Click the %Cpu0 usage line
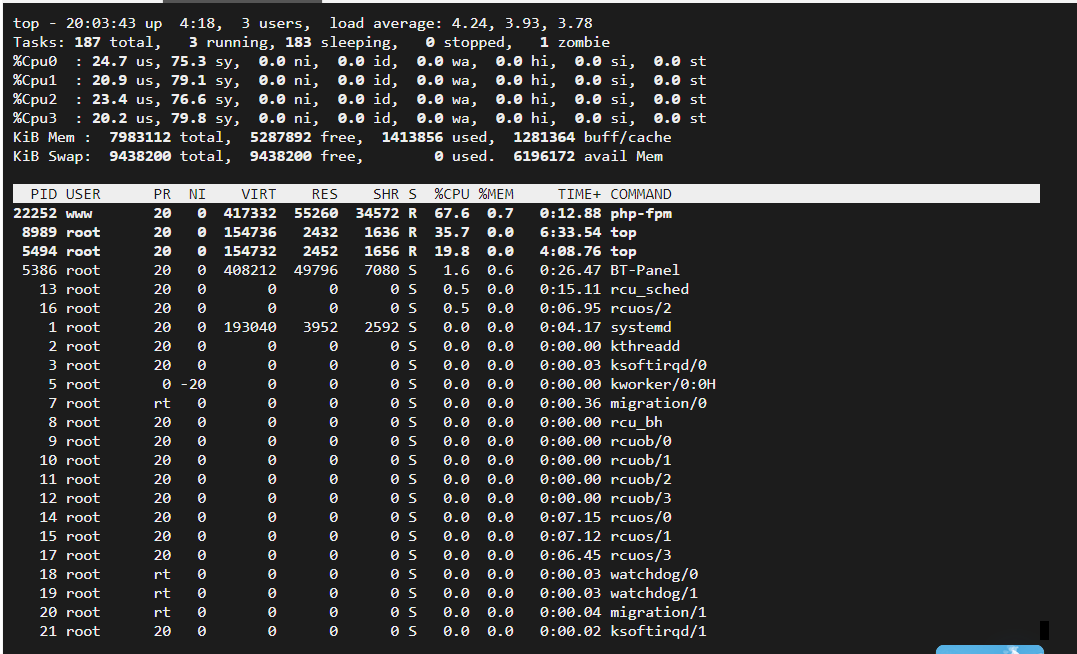This screenshot has height=654, width=1077. [359, 61]
